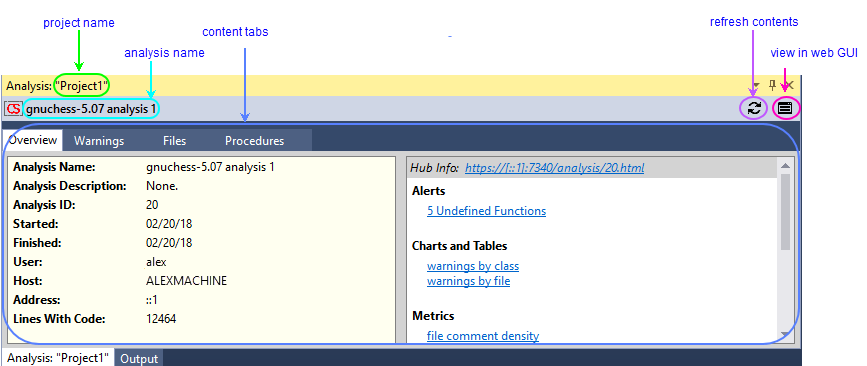This screenshot has width=867, height=366.
Task: Click the CodeSonar CS logo icon
Action: point(13,108)
